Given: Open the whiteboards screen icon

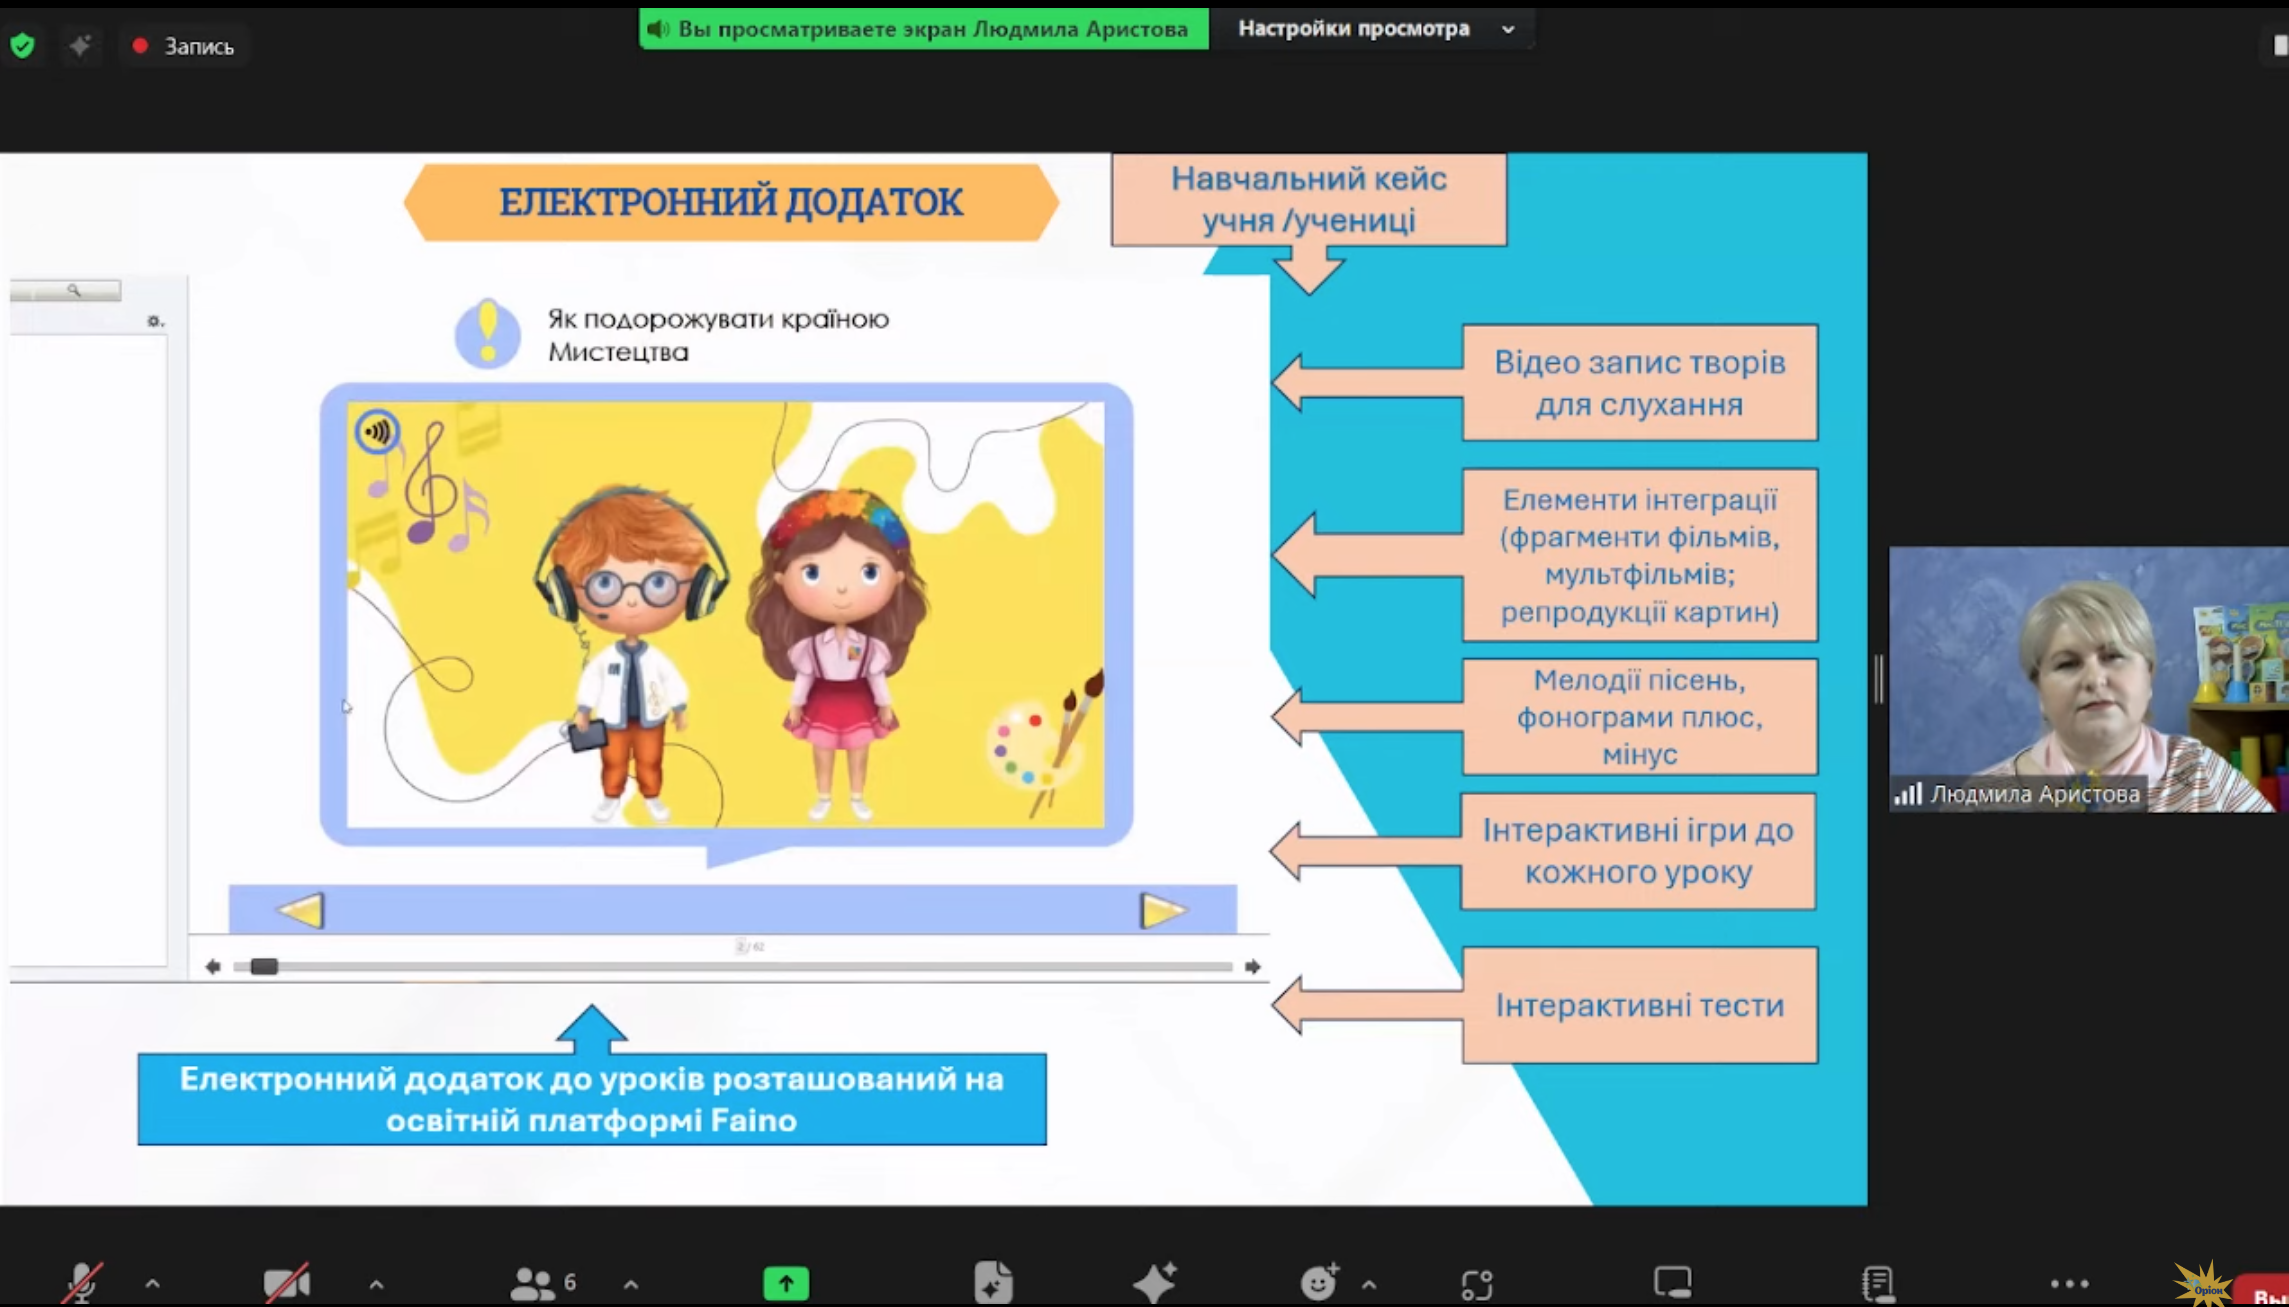Looking at the screenshot, I should point(1672,1282).
